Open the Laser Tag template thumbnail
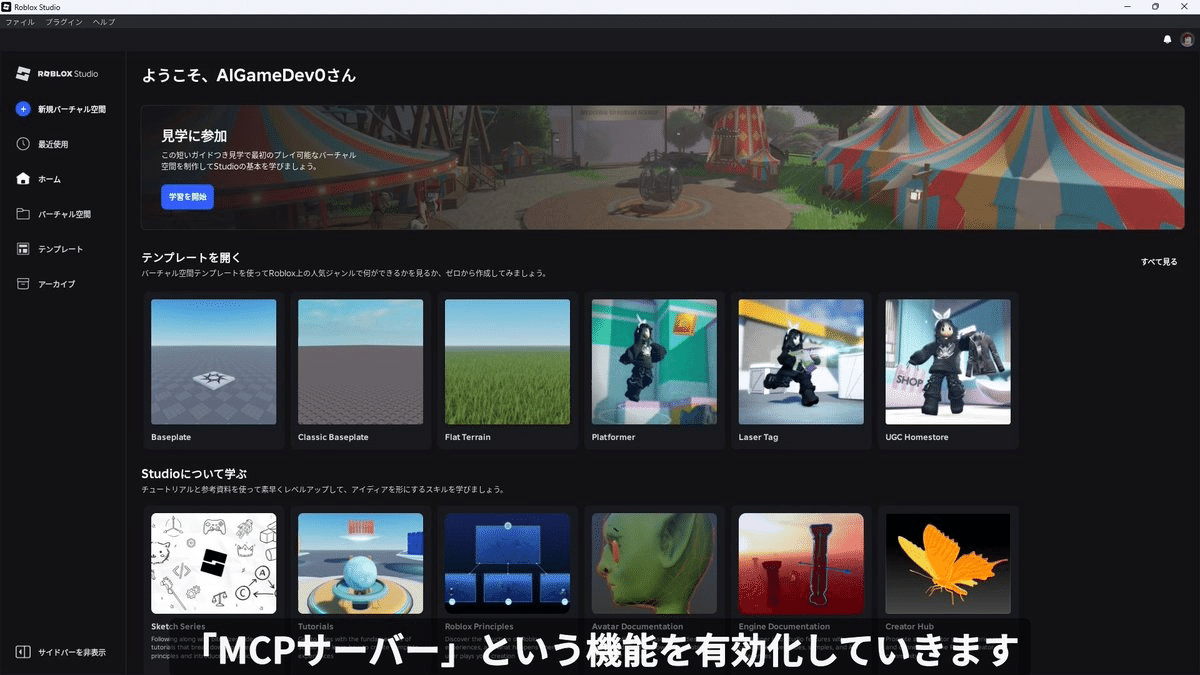 tap(802, 362)
